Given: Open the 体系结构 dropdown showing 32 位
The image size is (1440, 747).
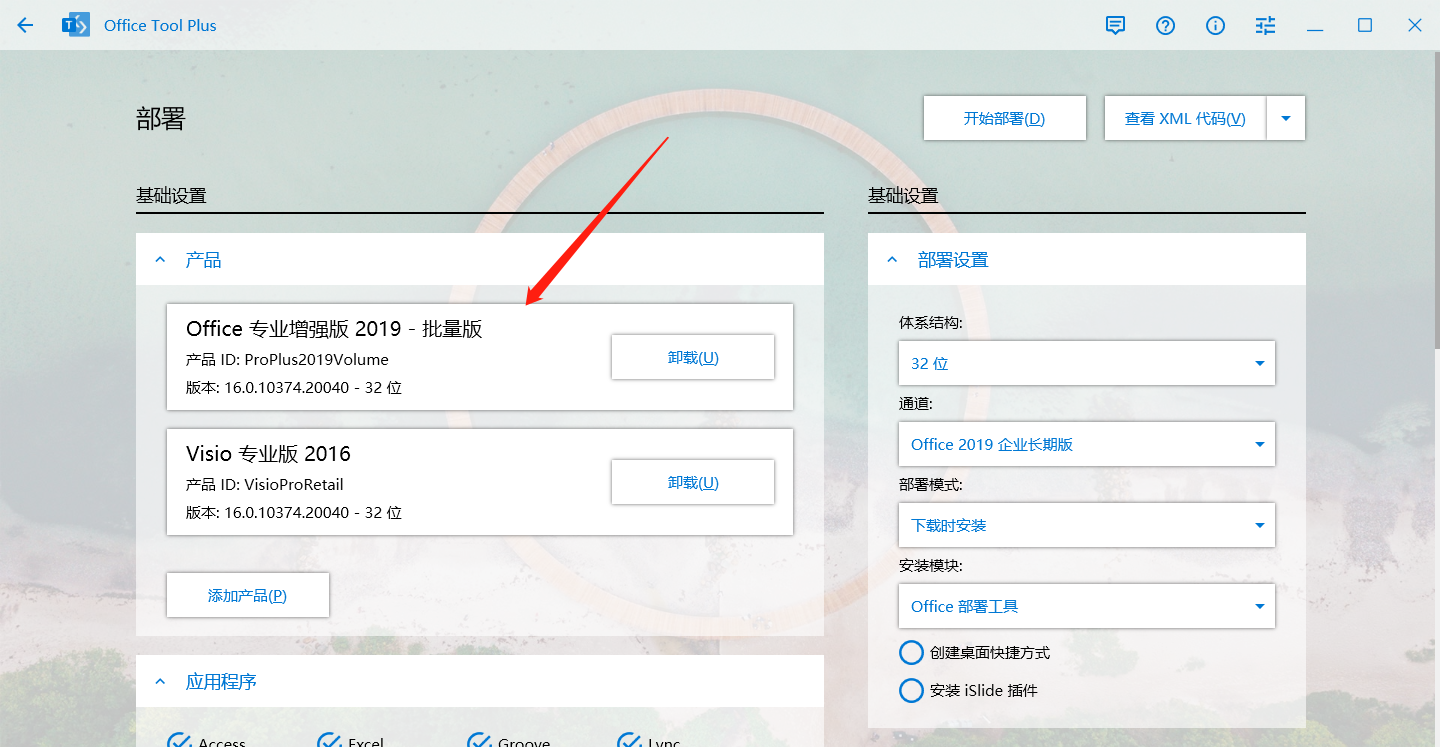Looking at the screenshot, I should [1086, 363].
